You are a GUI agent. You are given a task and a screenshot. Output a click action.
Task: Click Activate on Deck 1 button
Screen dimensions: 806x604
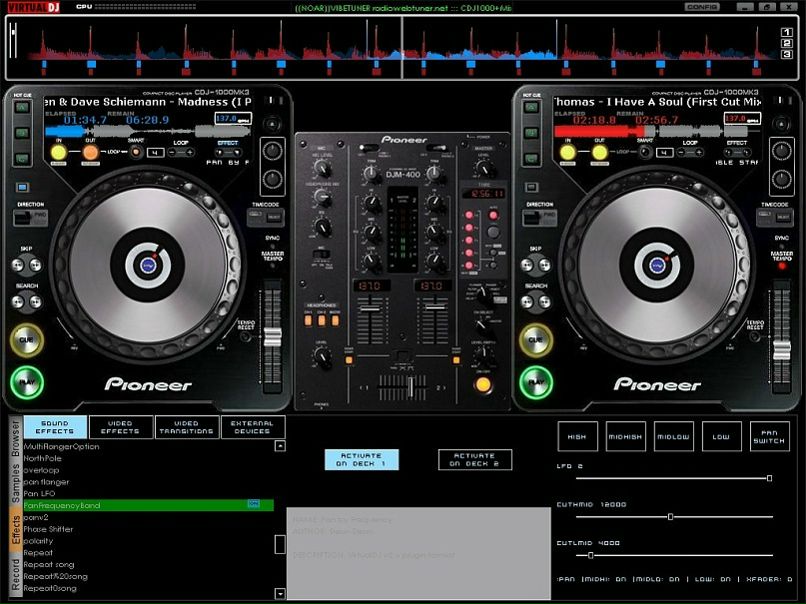coord(361,460)
